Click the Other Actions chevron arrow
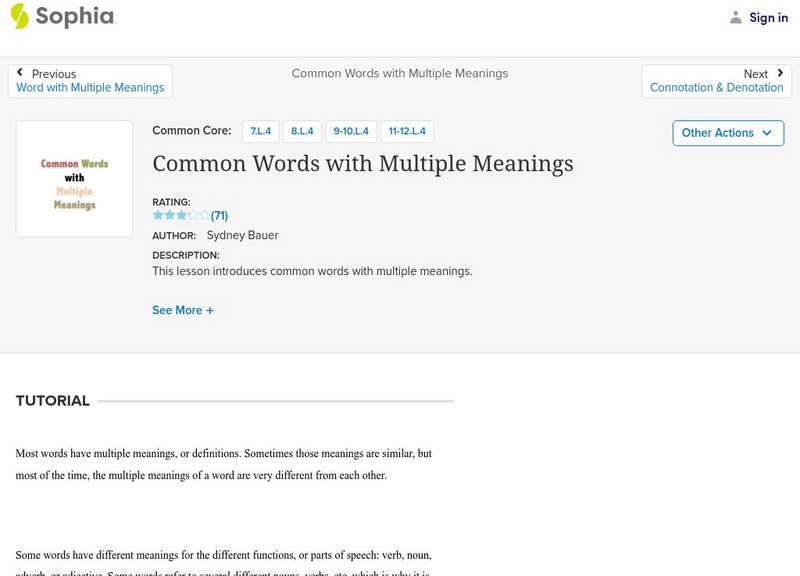Screen dimensions: 800x576 [x=767, y=133]
